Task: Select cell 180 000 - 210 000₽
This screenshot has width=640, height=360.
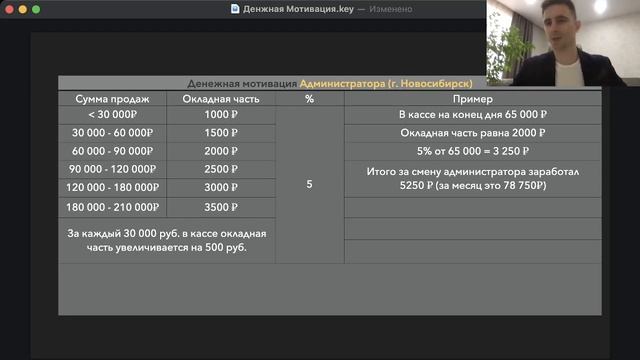Action: pyautogui.click(x=112, y=207)
